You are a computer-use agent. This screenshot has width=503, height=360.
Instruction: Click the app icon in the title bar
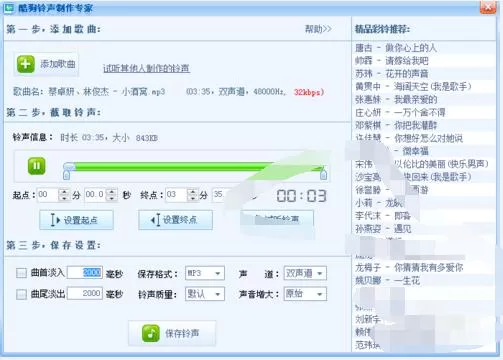(x=9, y=8)
